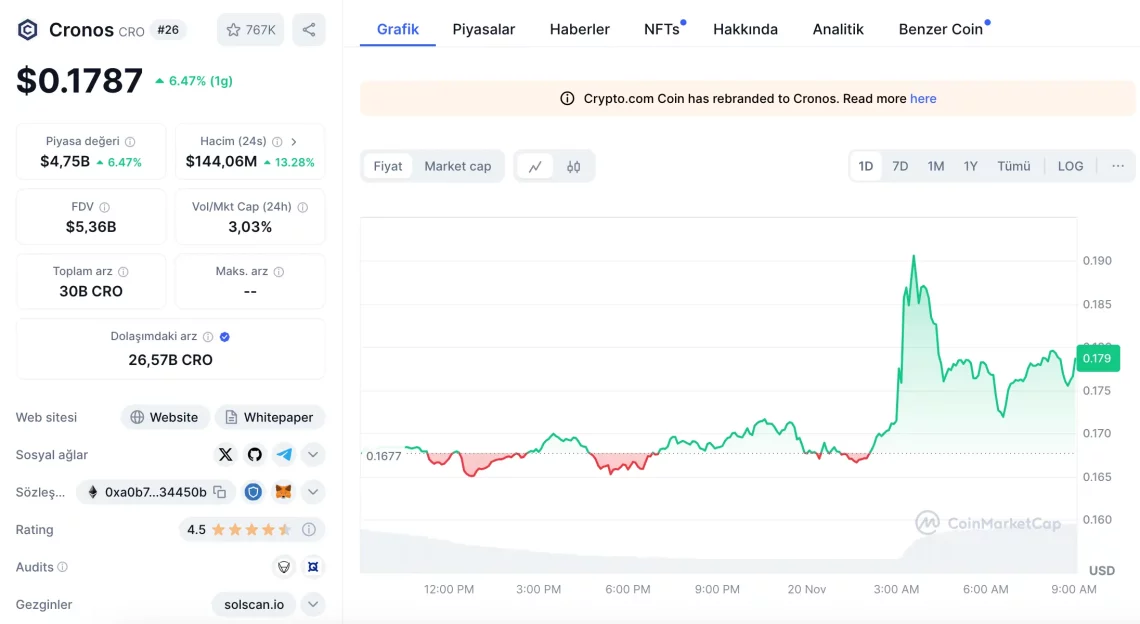Click the blue shield icon beside contract
The image size is (1140, 624).
pos(254,492)
